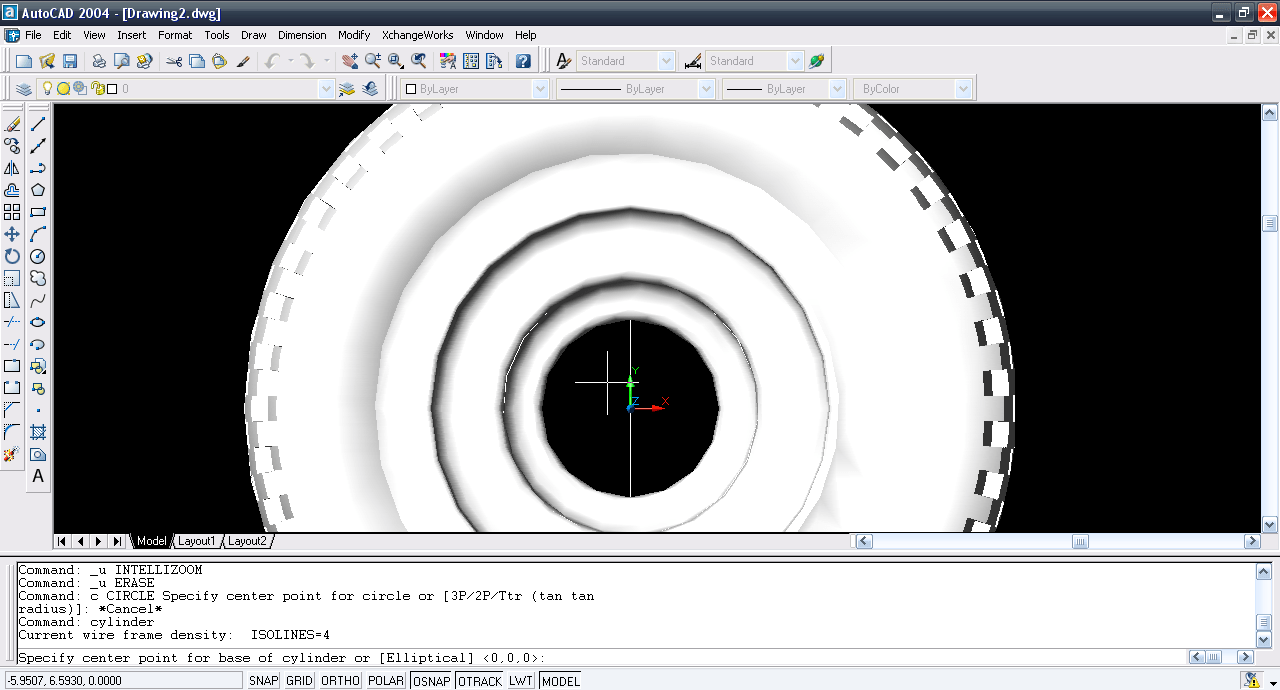Open the text style Standard dropdown
The width and height of the screenshot is (1280, 690).
tap(667, 61)
